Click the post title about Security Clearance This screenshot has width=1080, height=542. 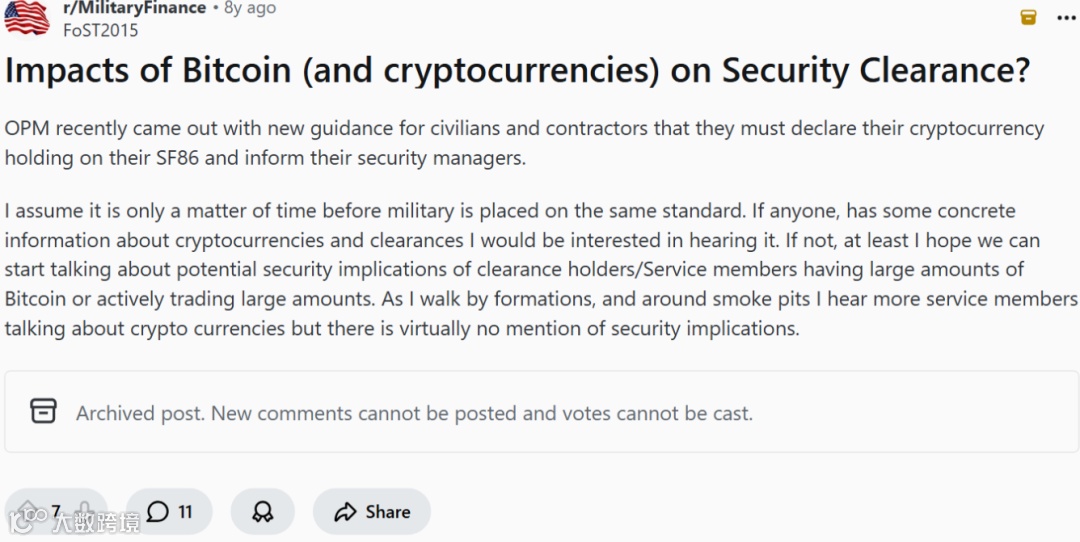[517, 71]
